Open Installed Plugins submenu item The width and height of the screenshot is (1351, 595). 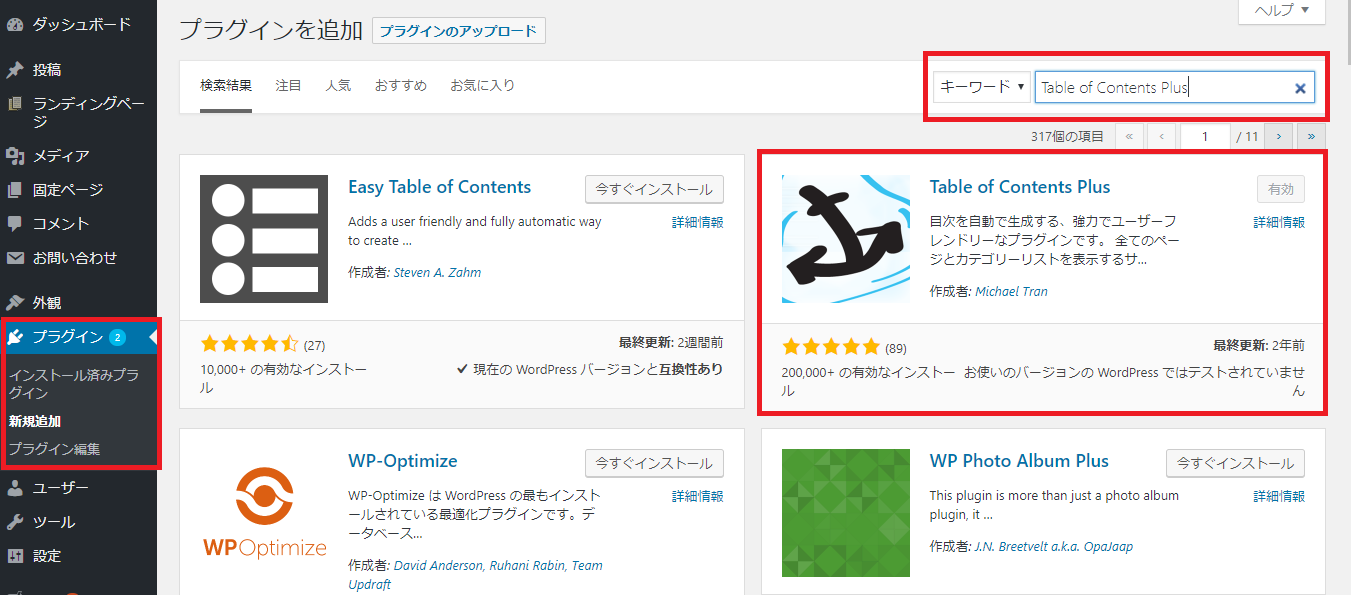coord(74,385)
